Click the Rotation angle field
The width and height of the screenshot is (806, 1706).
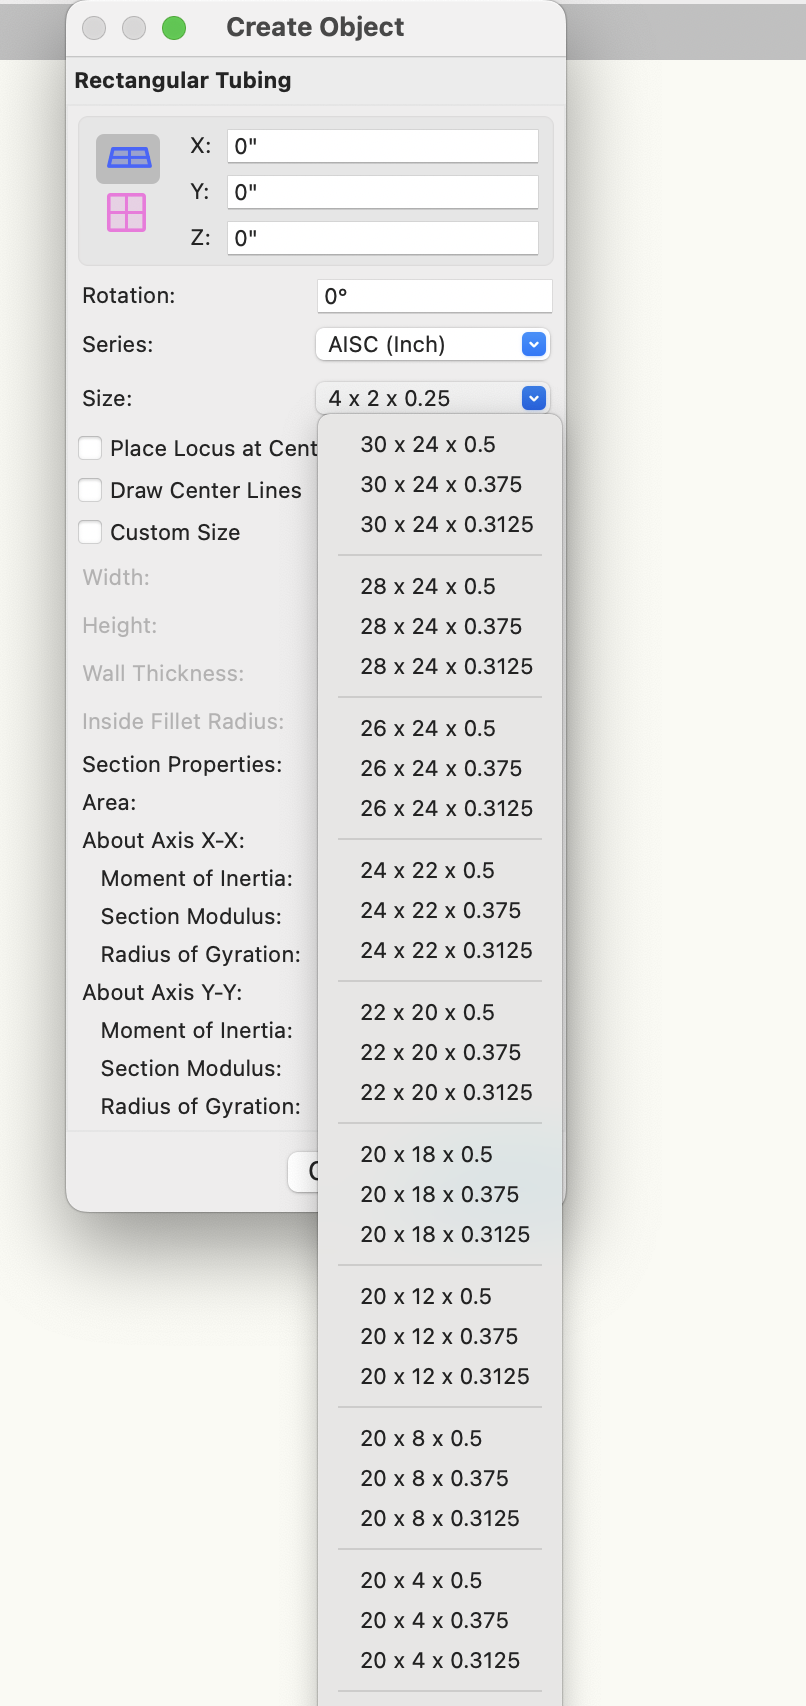tap(434, 296)
